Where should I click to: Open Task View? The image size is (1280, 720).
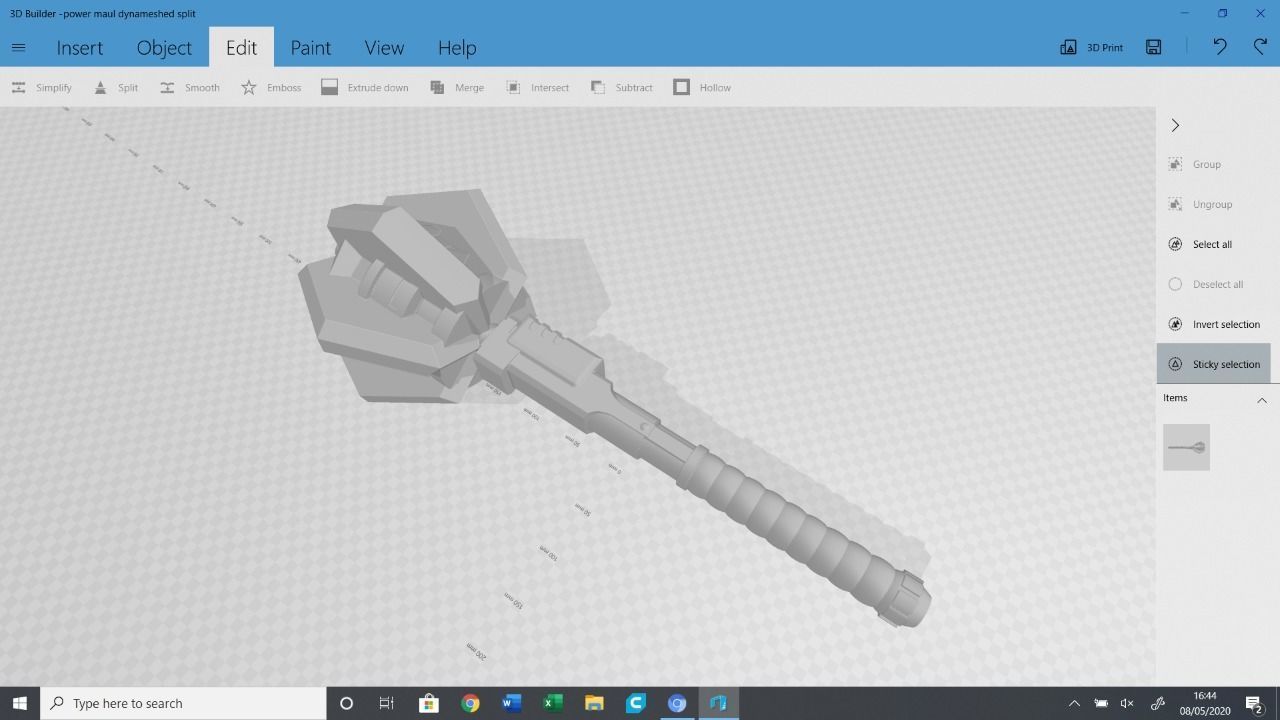pyautogui.click(x=387, y=703)
